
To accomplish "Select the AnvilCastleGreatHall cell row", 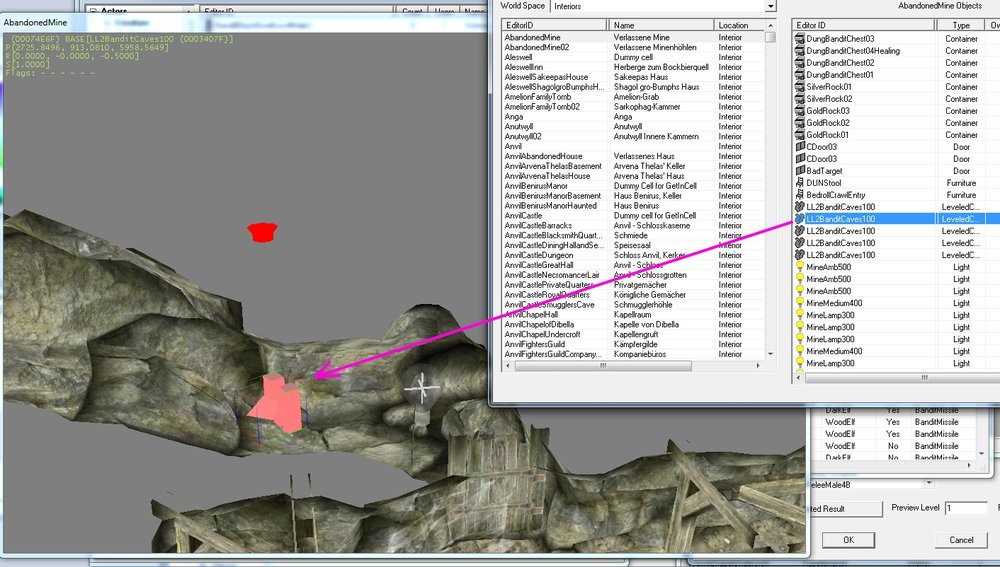I will (x=633, y=265).
